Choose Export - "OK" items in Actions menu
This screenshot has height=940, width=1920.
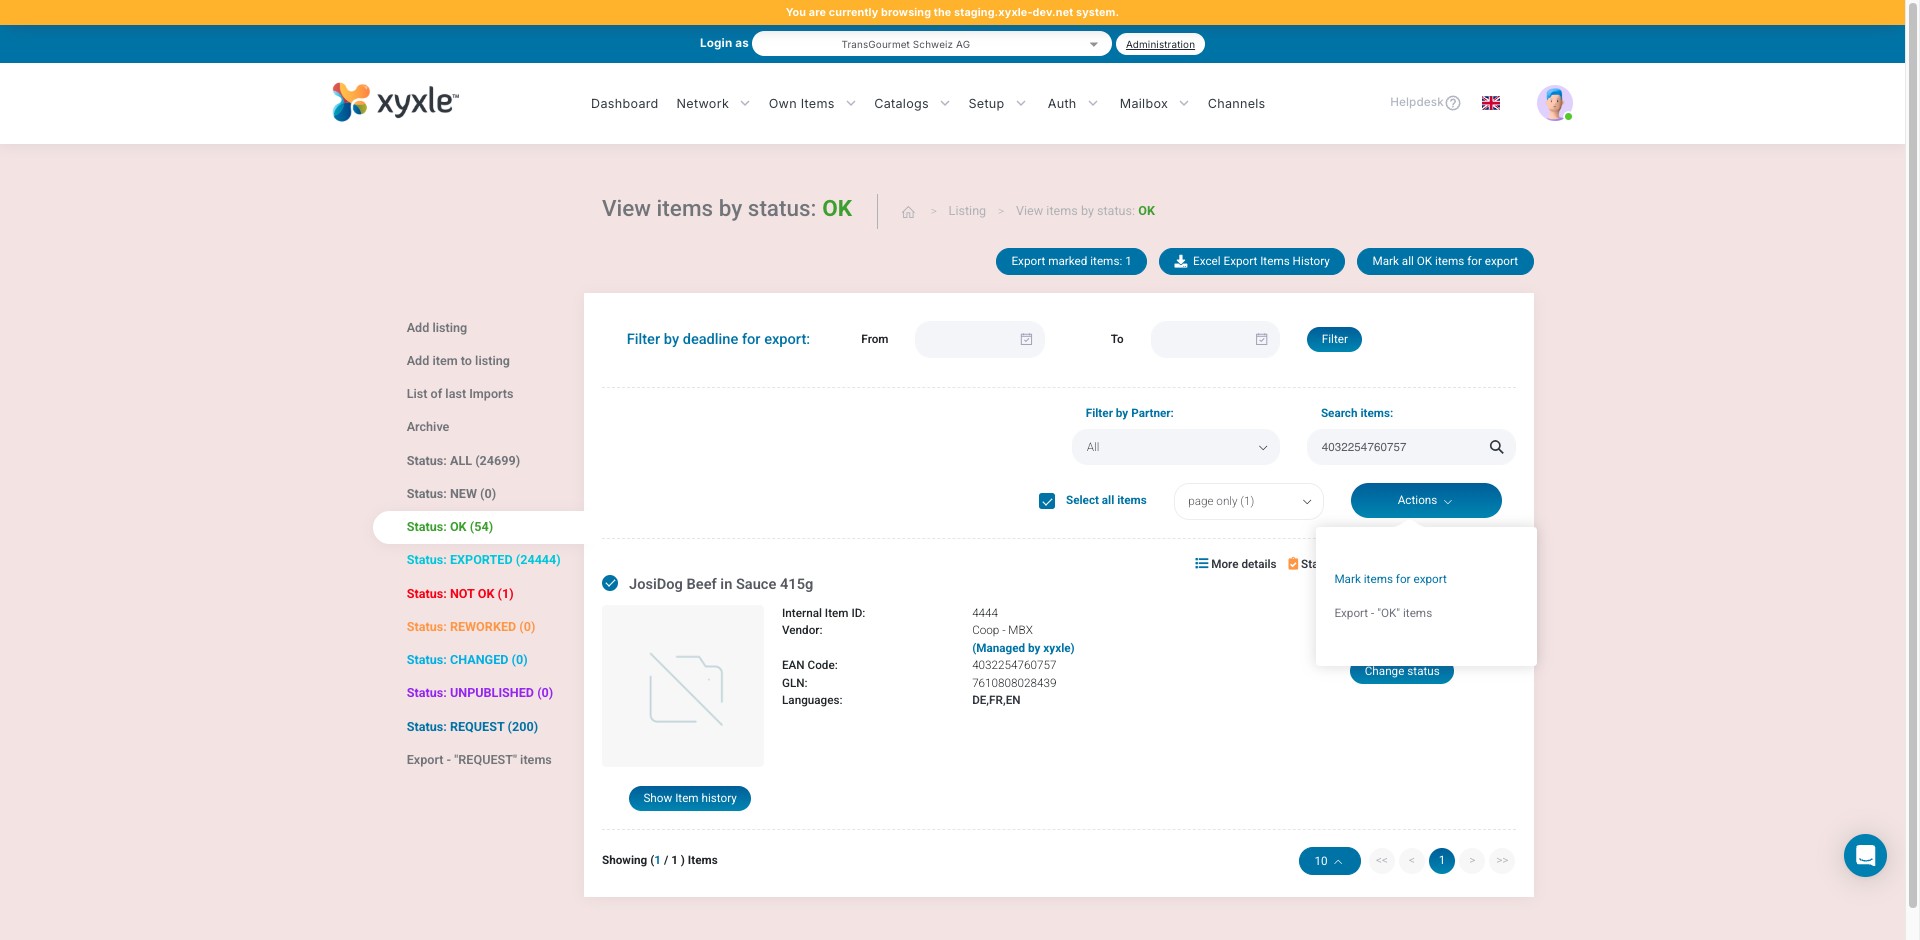click(x=1383, y=613)
